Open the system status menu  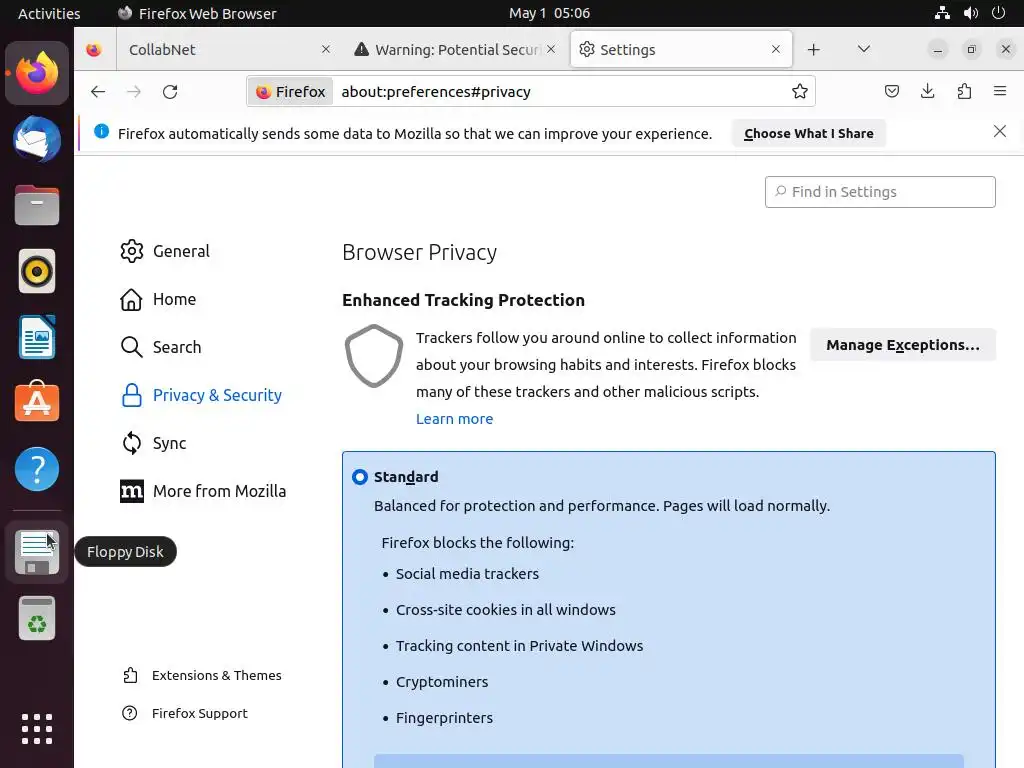969,13
